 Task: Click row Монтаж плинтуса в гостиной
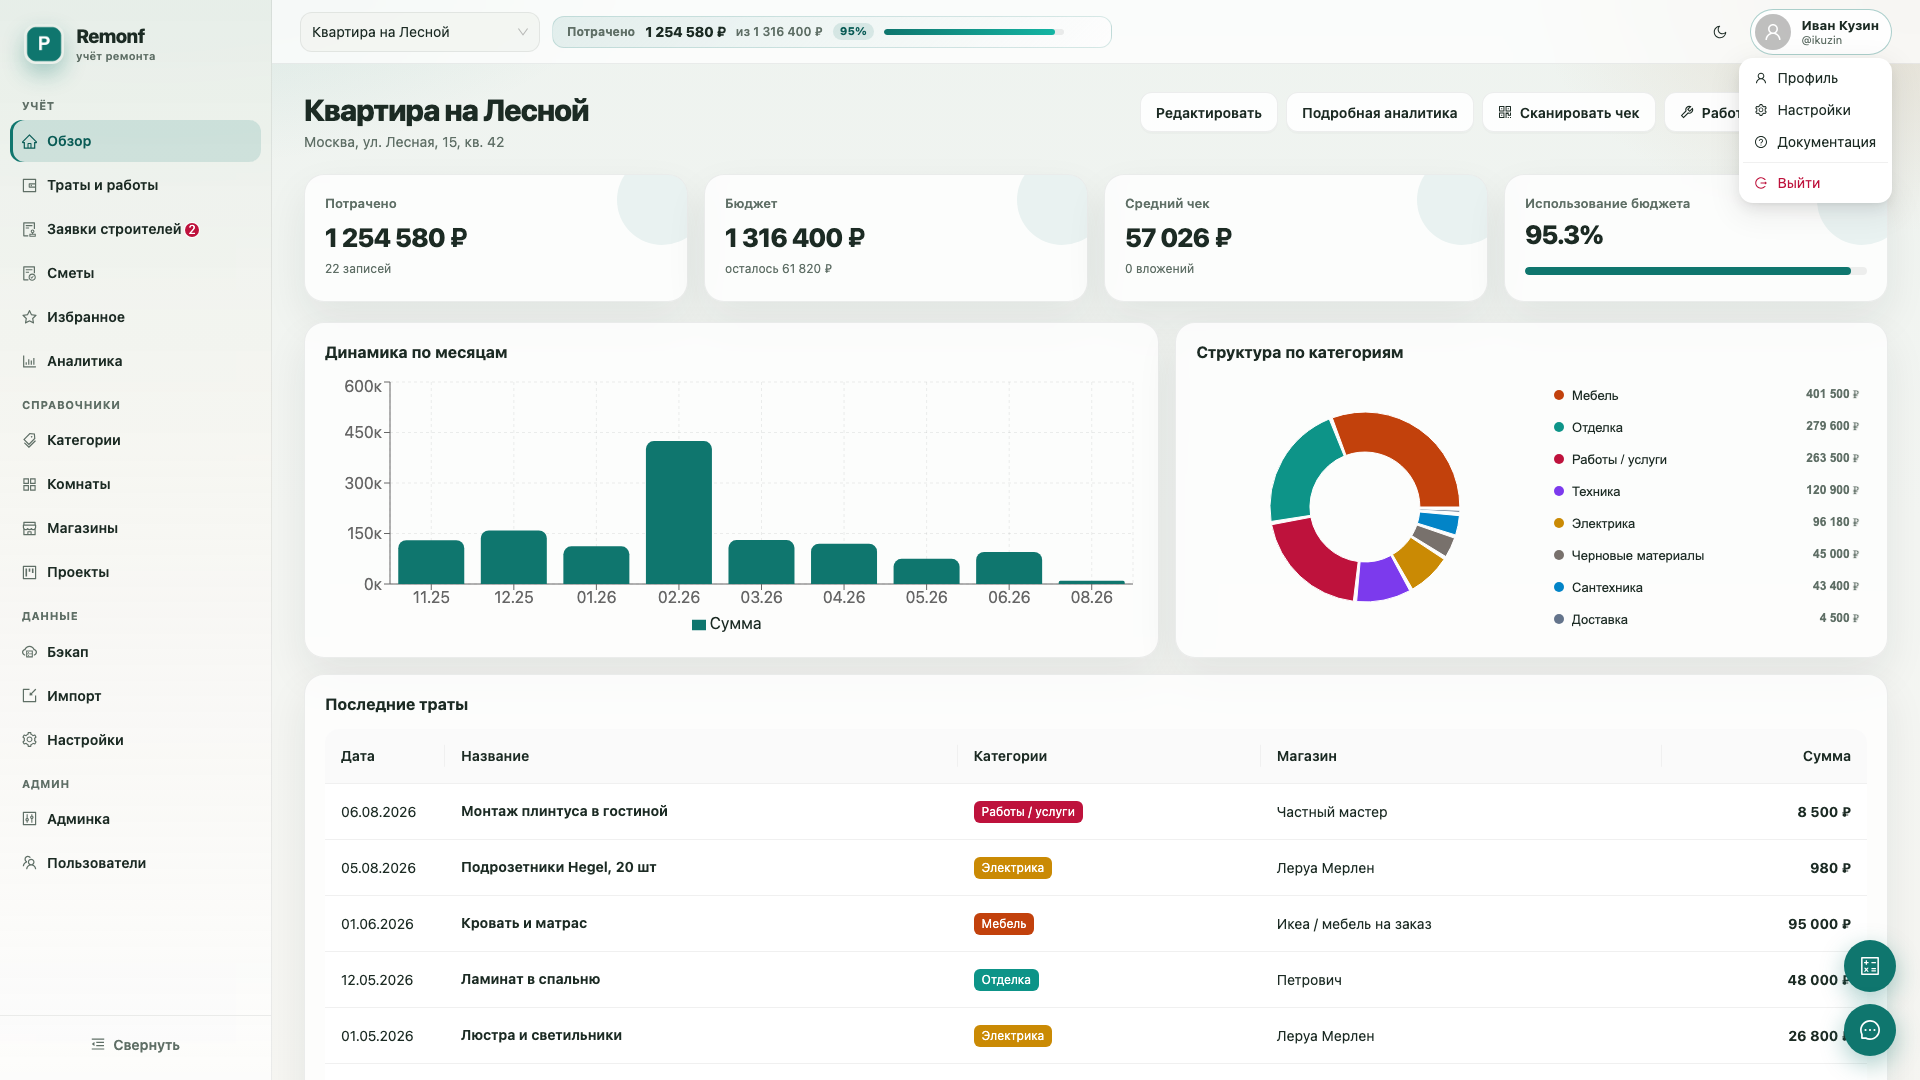[1095, 812]
